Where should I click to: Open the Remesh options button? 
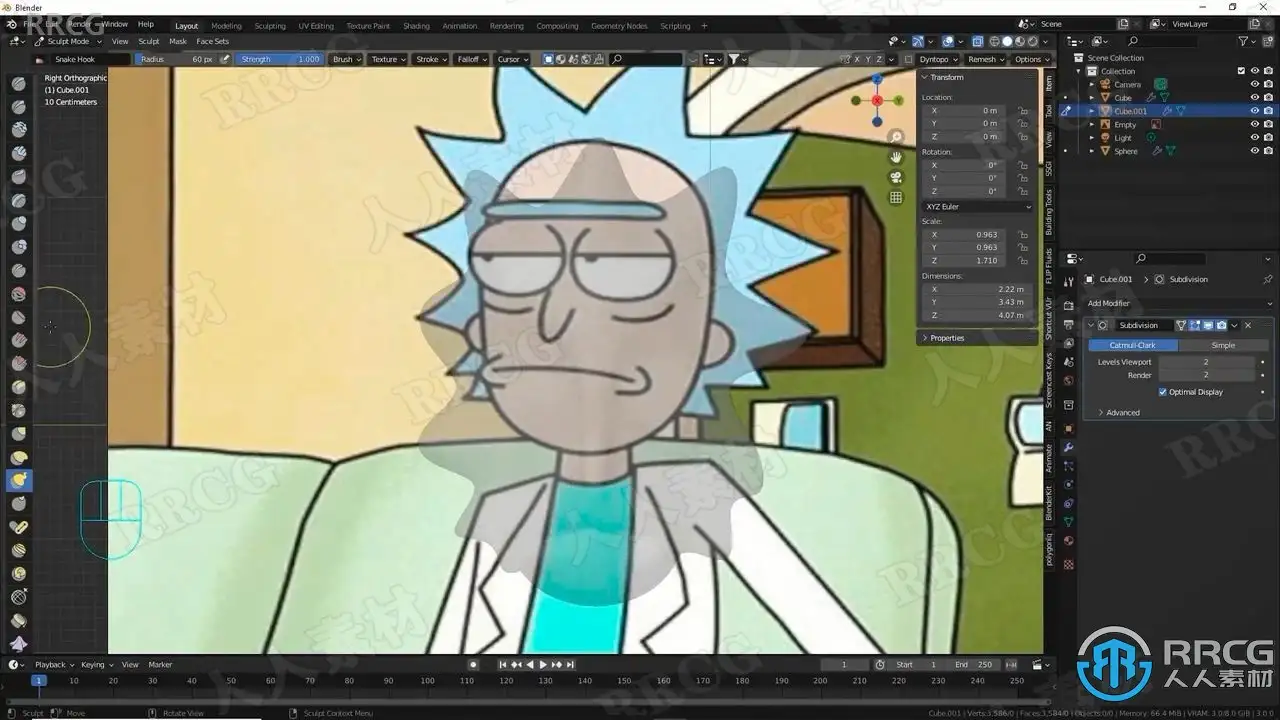[x=985, y=59]
